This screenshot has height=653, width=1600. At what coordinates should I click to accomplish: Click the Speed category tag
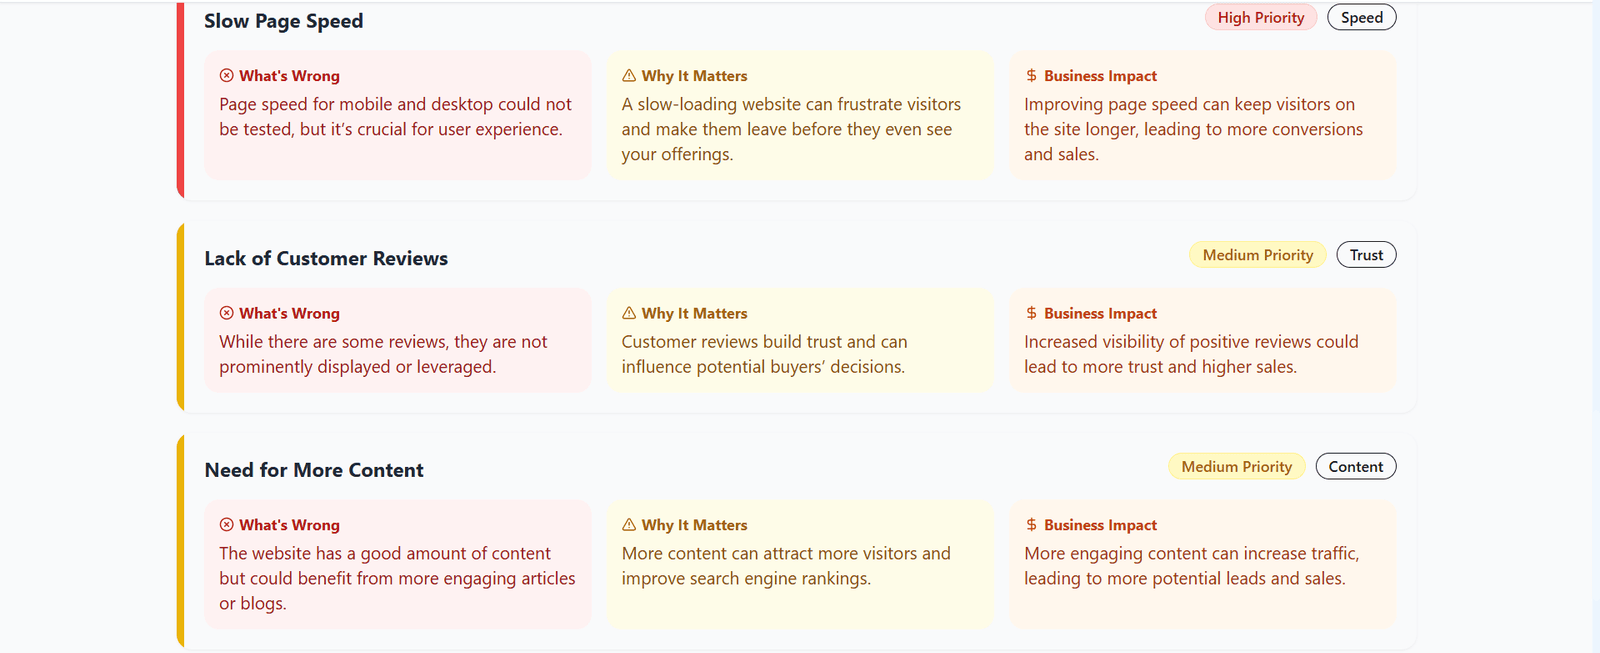[x=1361, y=17]
